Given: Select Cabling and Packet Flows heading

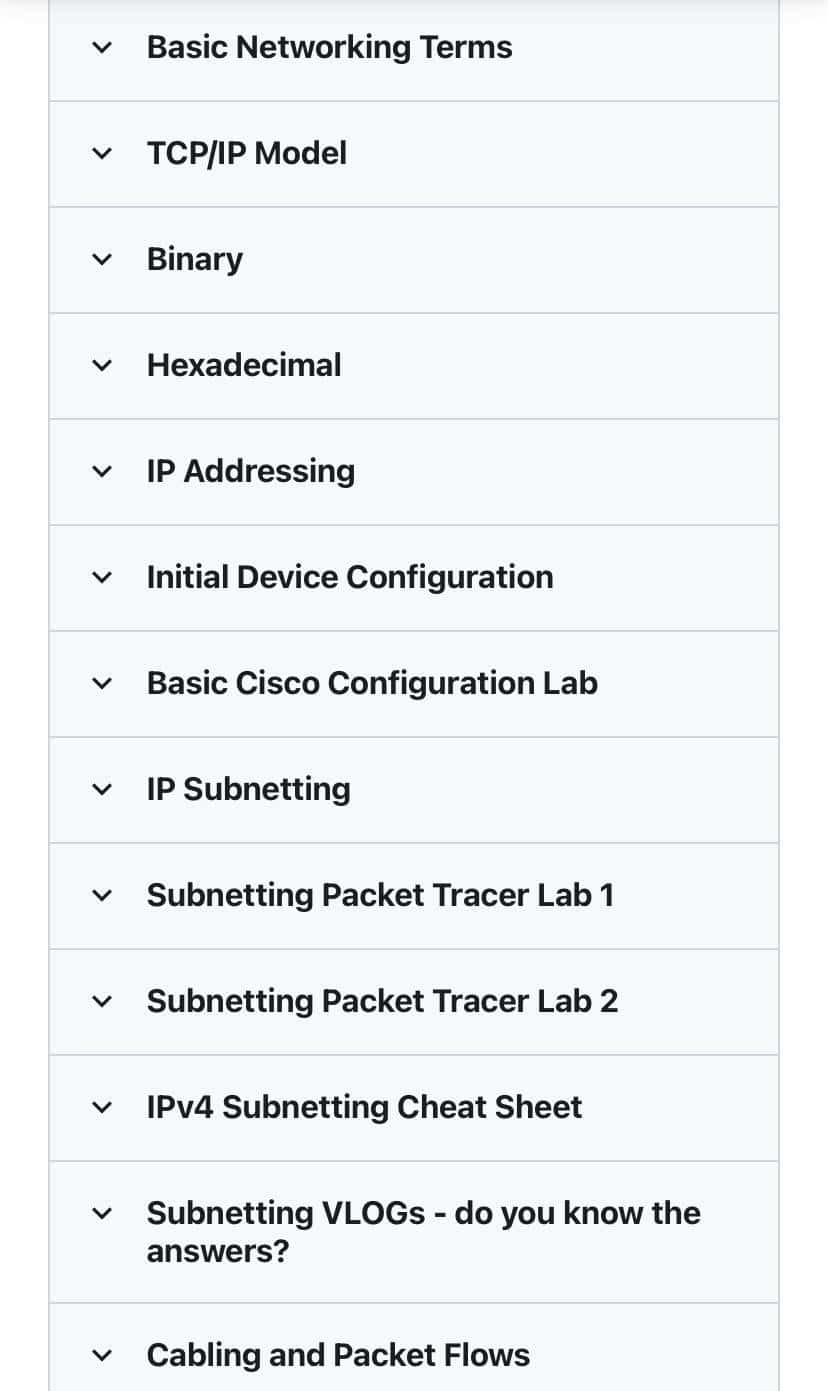Looking at the screenshot, I should click(338, 1355).
